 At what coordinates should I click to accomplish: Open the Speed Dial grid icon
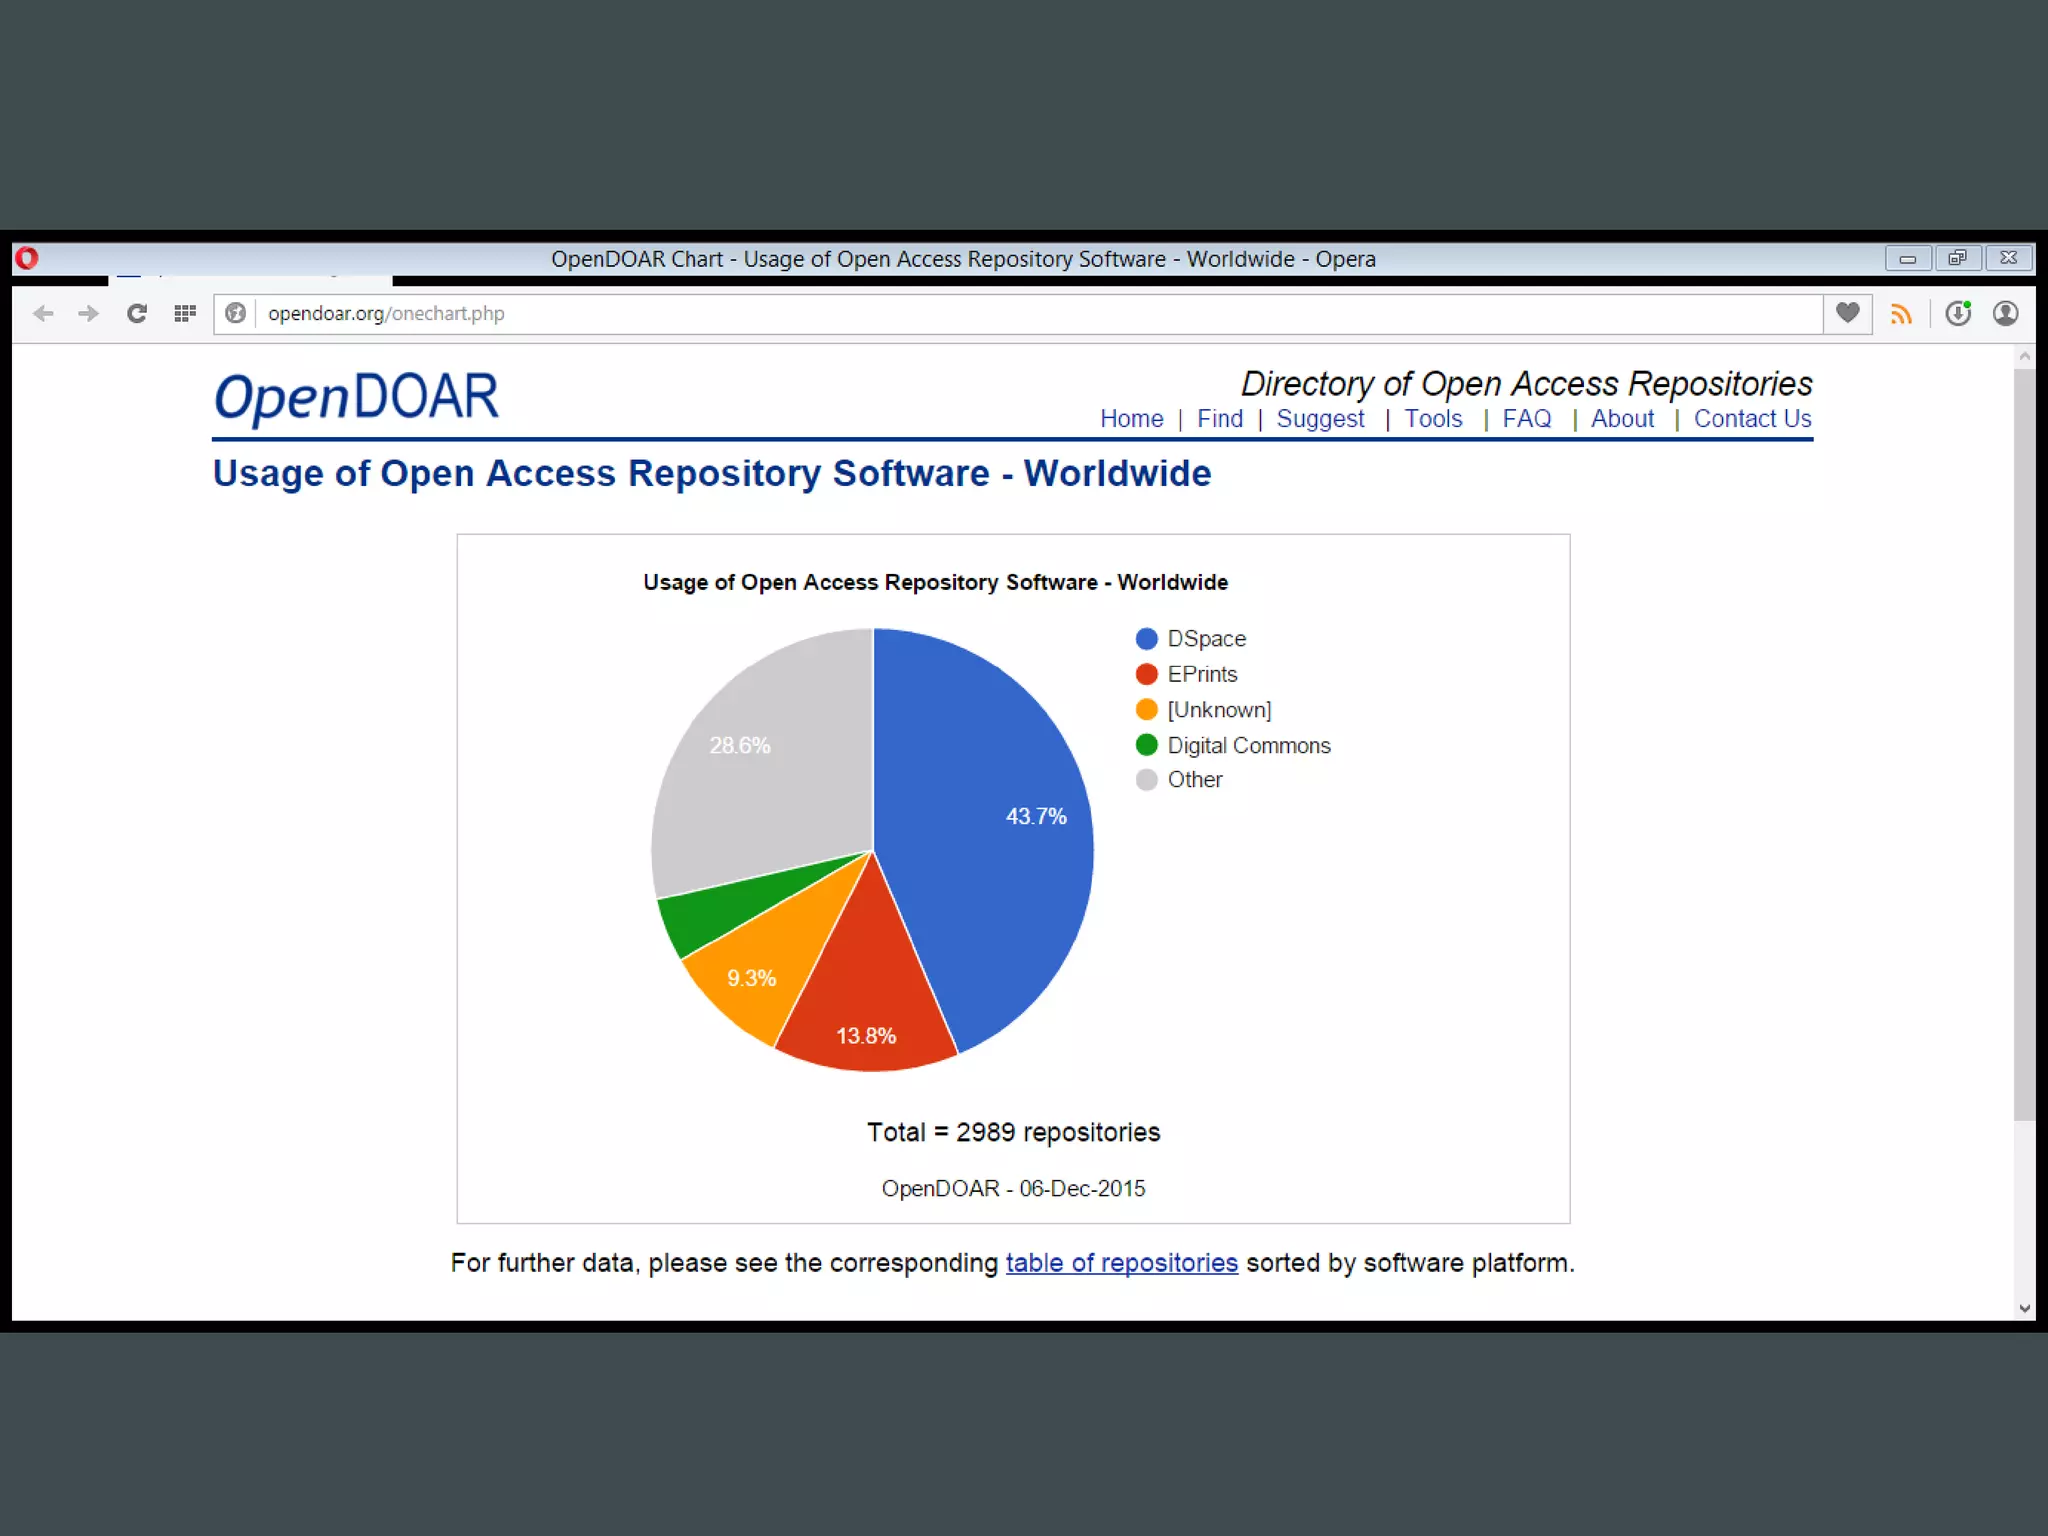[x=185, y=314]
